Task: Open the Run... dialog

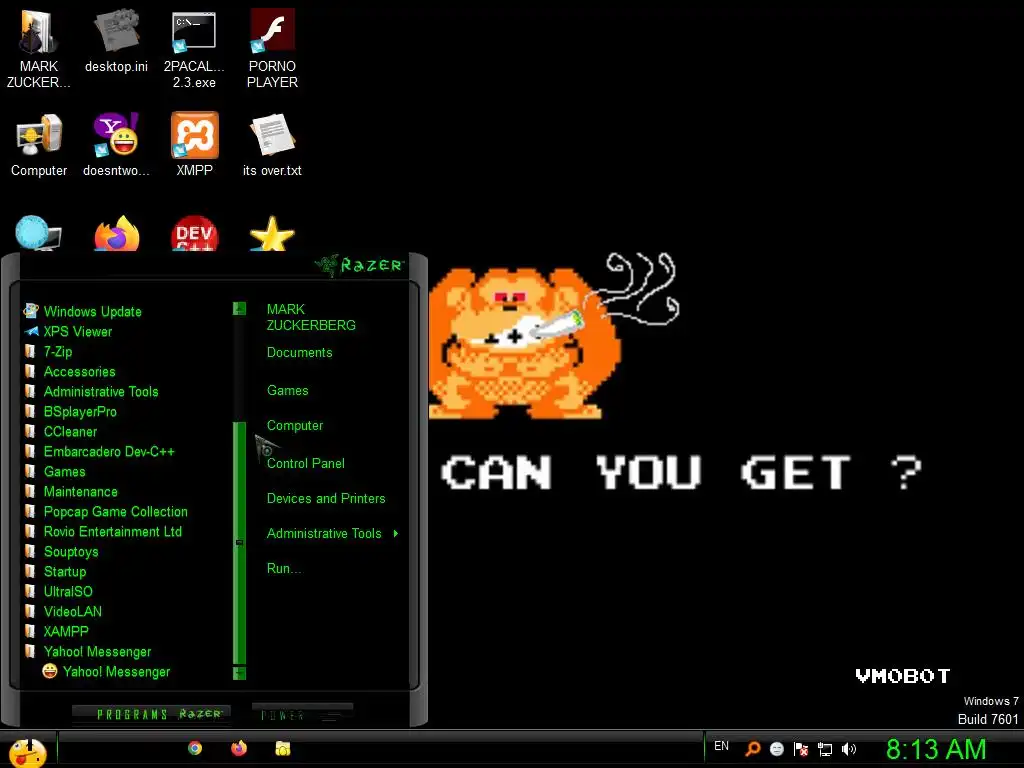Action: [x=284, y=569]
